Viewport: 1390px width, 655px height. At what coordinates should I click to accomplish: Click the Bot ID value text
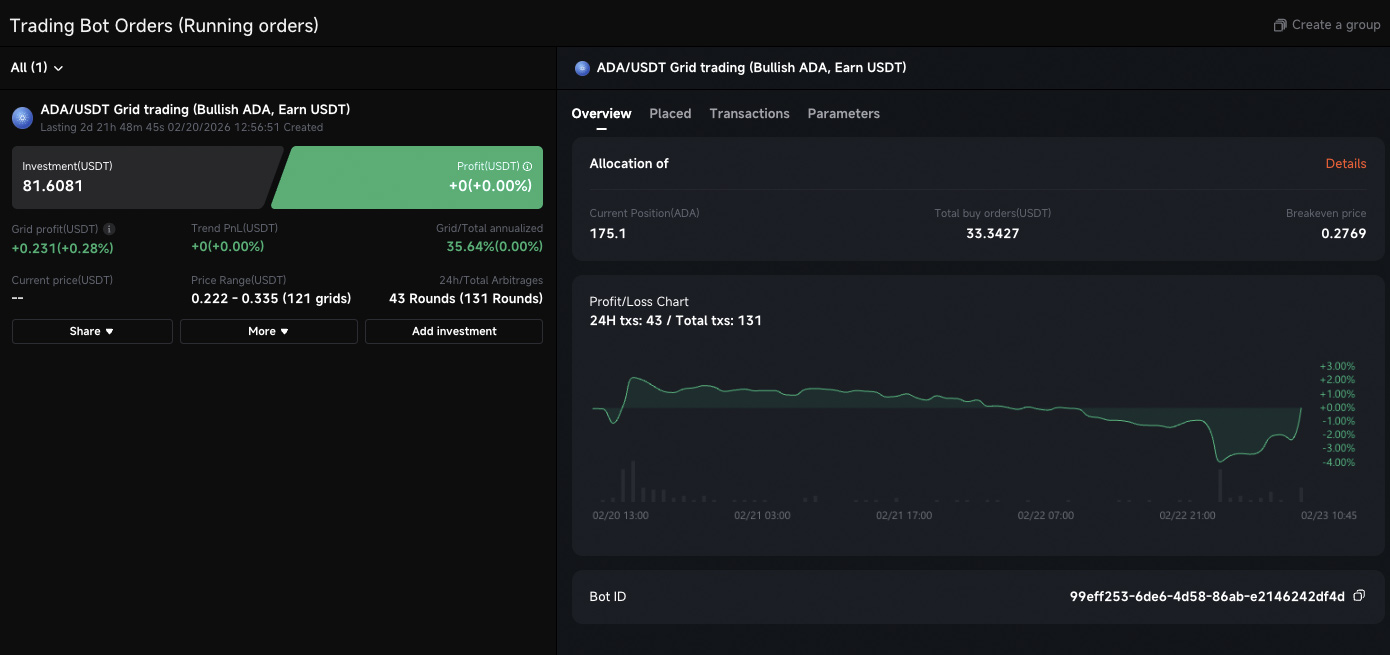point(1207,596)
